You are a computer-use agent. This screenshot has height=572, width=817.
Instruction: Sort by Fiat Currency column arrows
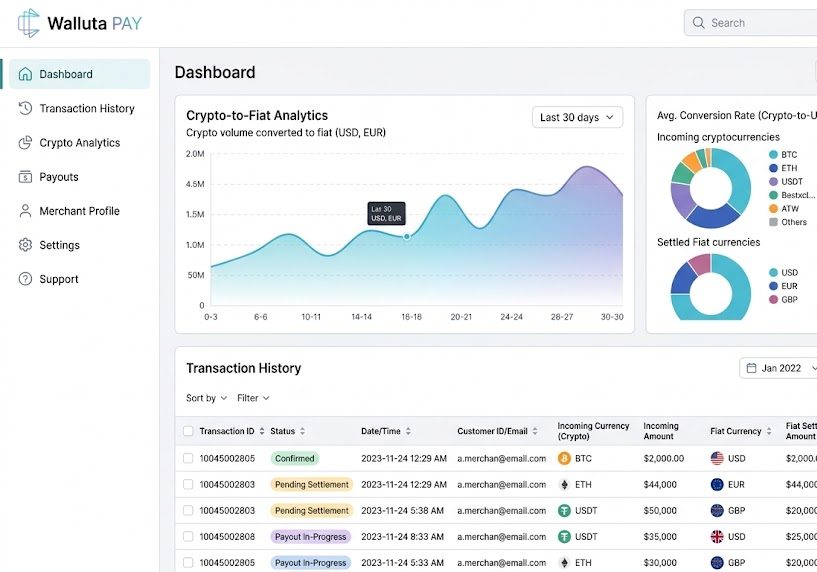tap(769, 431)
